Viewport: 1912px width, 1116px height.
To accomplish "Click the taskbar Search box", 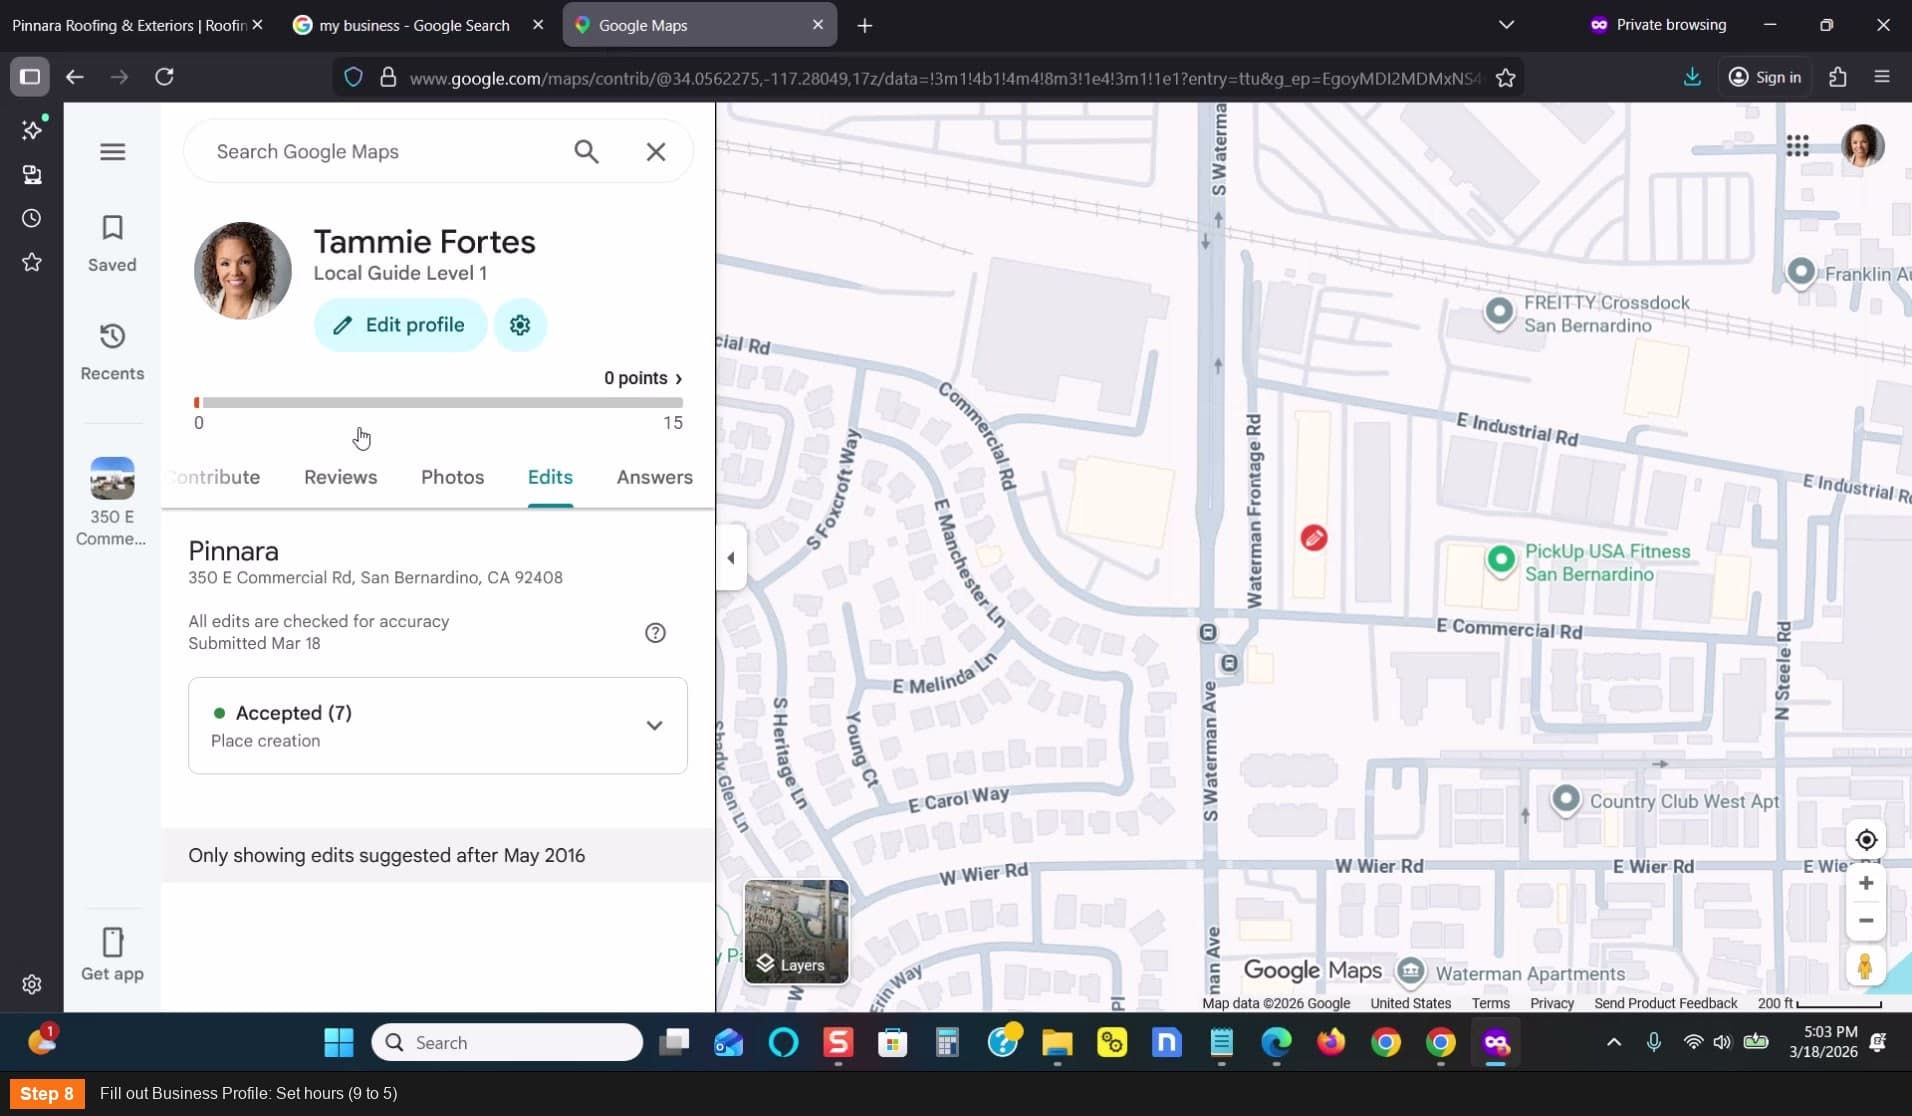I will point(507,1043).
